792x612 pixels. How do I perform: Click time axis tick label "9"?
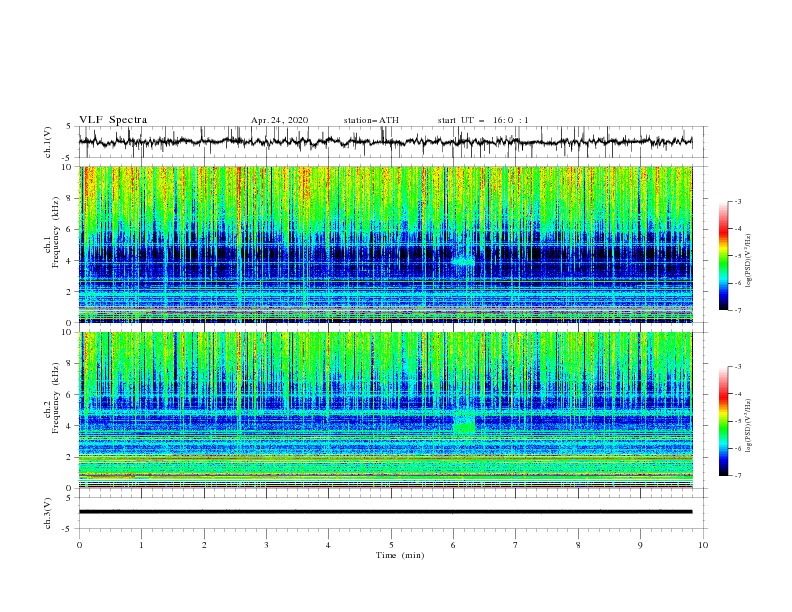pos(640,545)
